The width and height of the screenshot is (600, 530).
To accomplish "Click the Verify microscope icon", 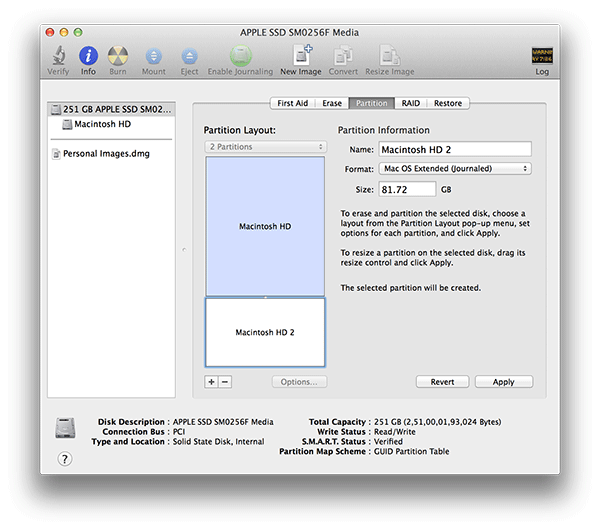I will pos(59,57).
